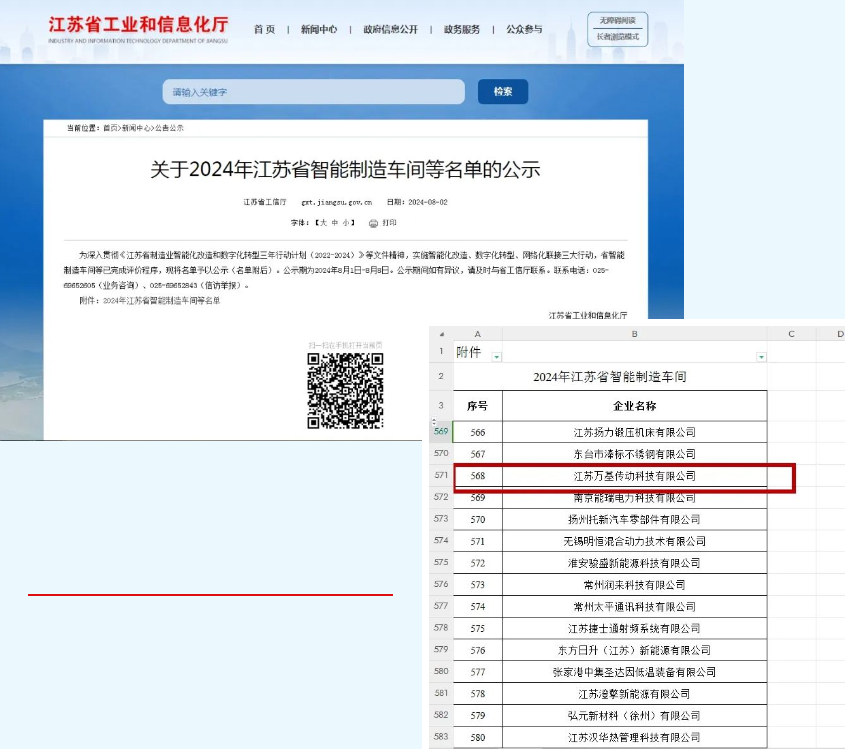Image resolution: width=845 pixels, height=750 pixels.
Task: Click the 首页 breadcrumb link
Action: (x=110, y=128)
